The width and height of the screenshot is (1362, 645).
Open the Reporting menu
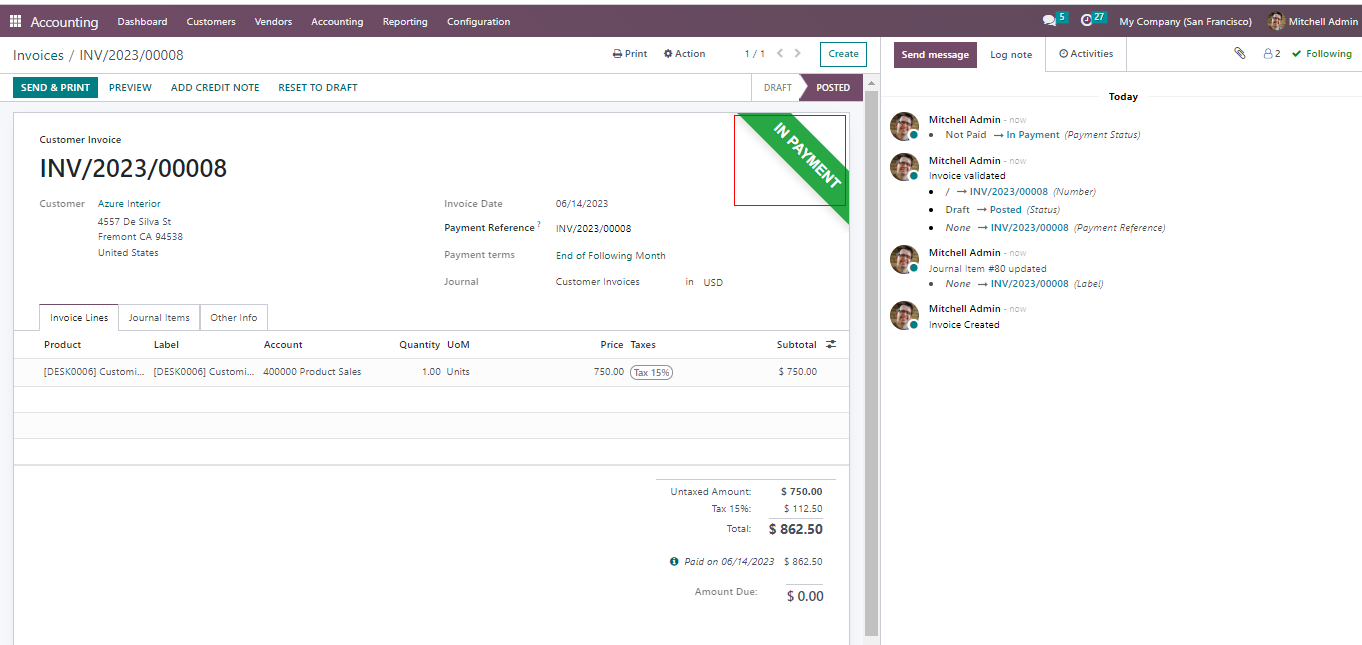[x=405, y=22]
